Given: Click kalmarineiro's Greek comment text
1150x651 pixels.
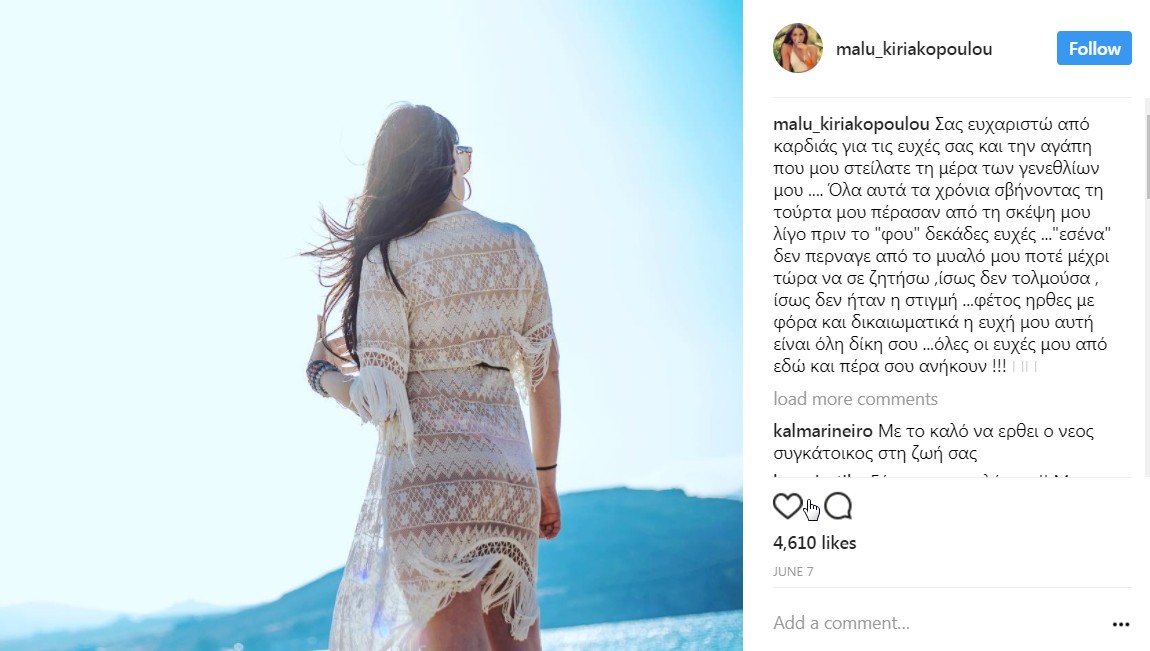Looking at the screenshot, I should pos(934,442).
